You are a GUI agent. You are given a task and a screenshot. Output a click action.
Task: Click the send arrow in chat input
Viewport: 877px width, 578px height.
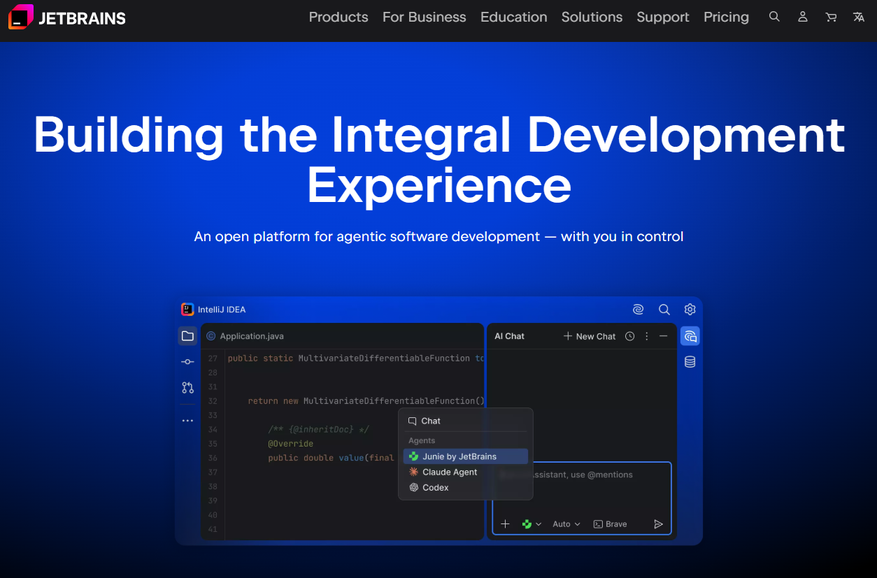(658, 524)
